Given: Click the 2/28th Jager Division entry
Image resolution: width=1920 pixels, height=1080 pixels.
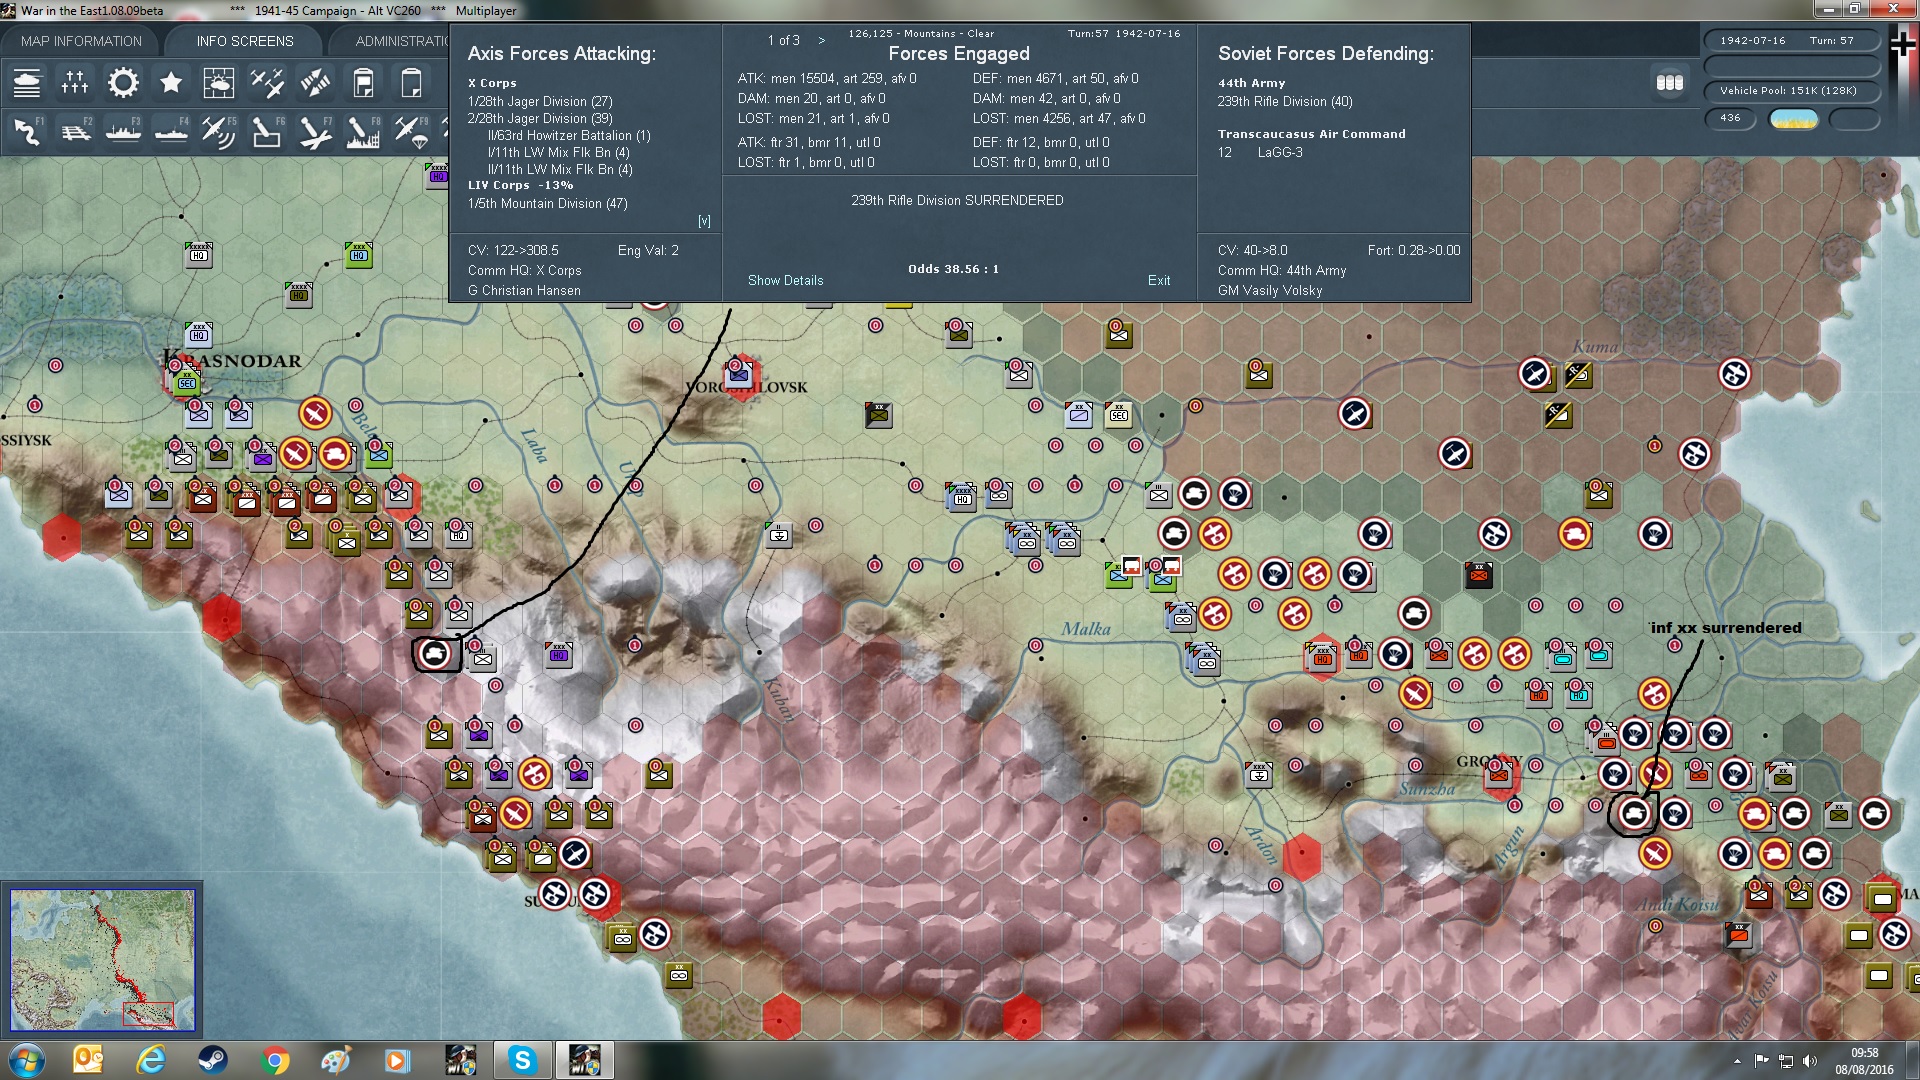Looking at the screenshot, I should (540, 118).
